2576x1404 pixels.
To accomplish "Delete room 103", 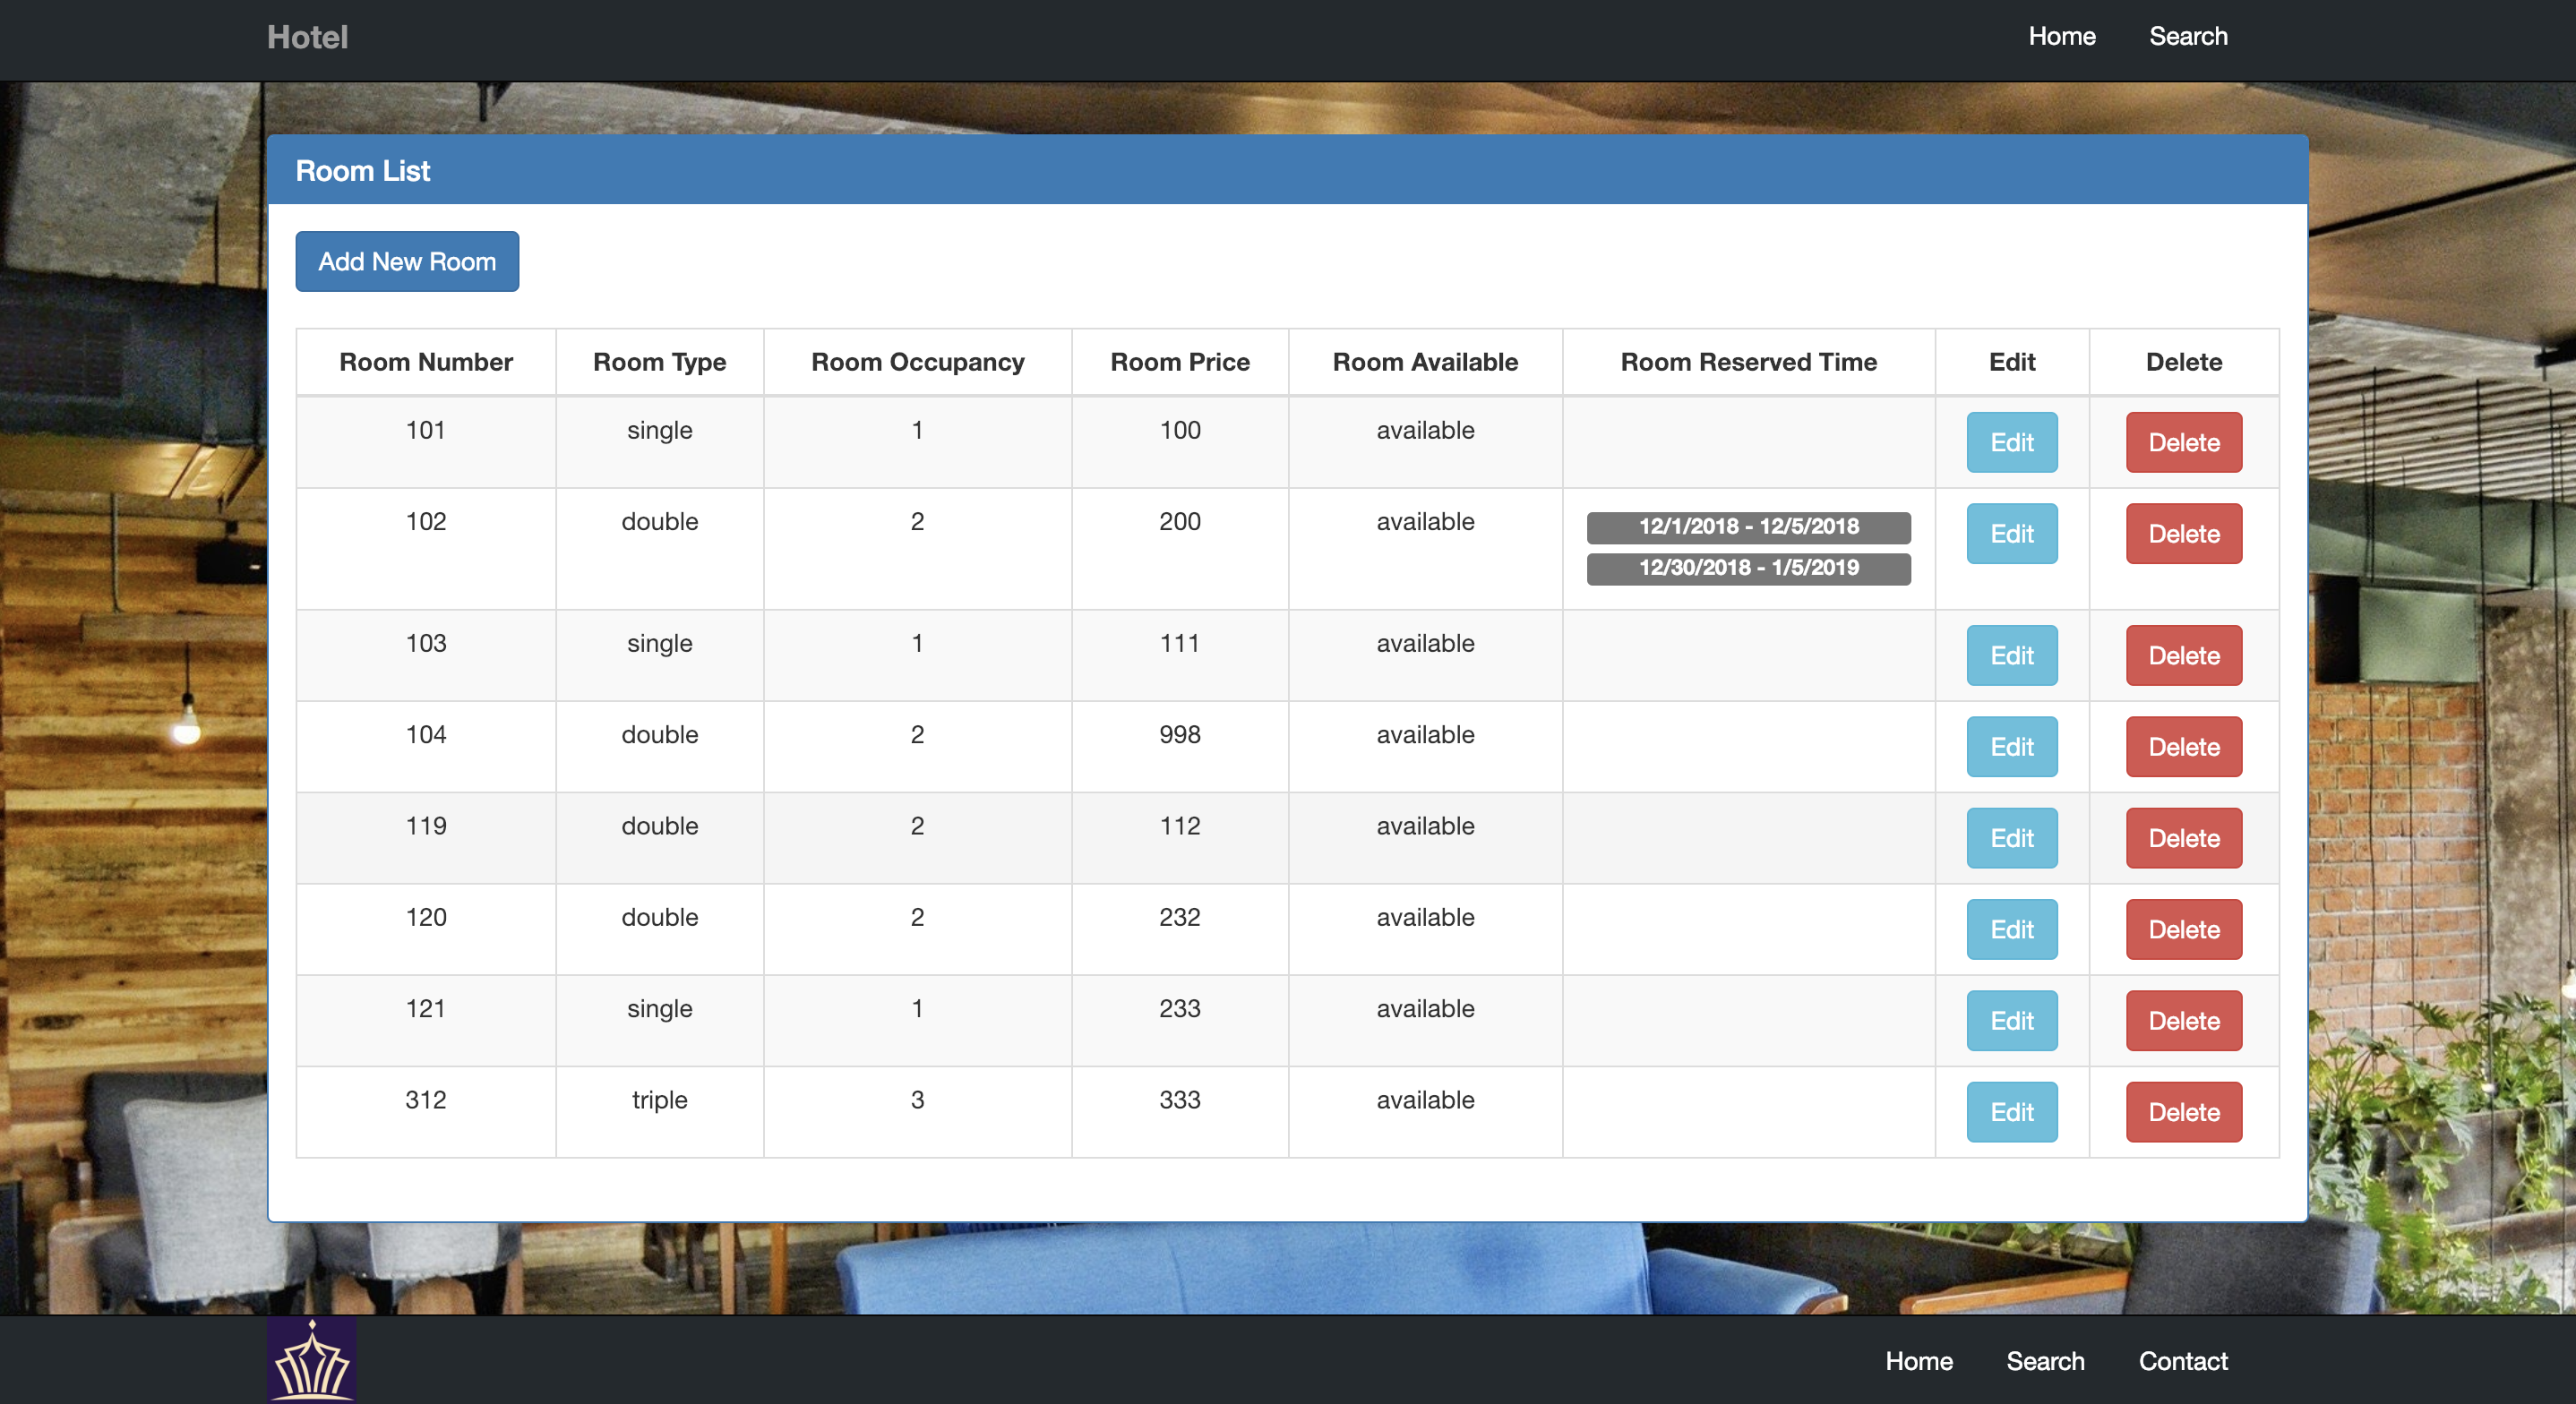I will click(x=2183, y=655).
